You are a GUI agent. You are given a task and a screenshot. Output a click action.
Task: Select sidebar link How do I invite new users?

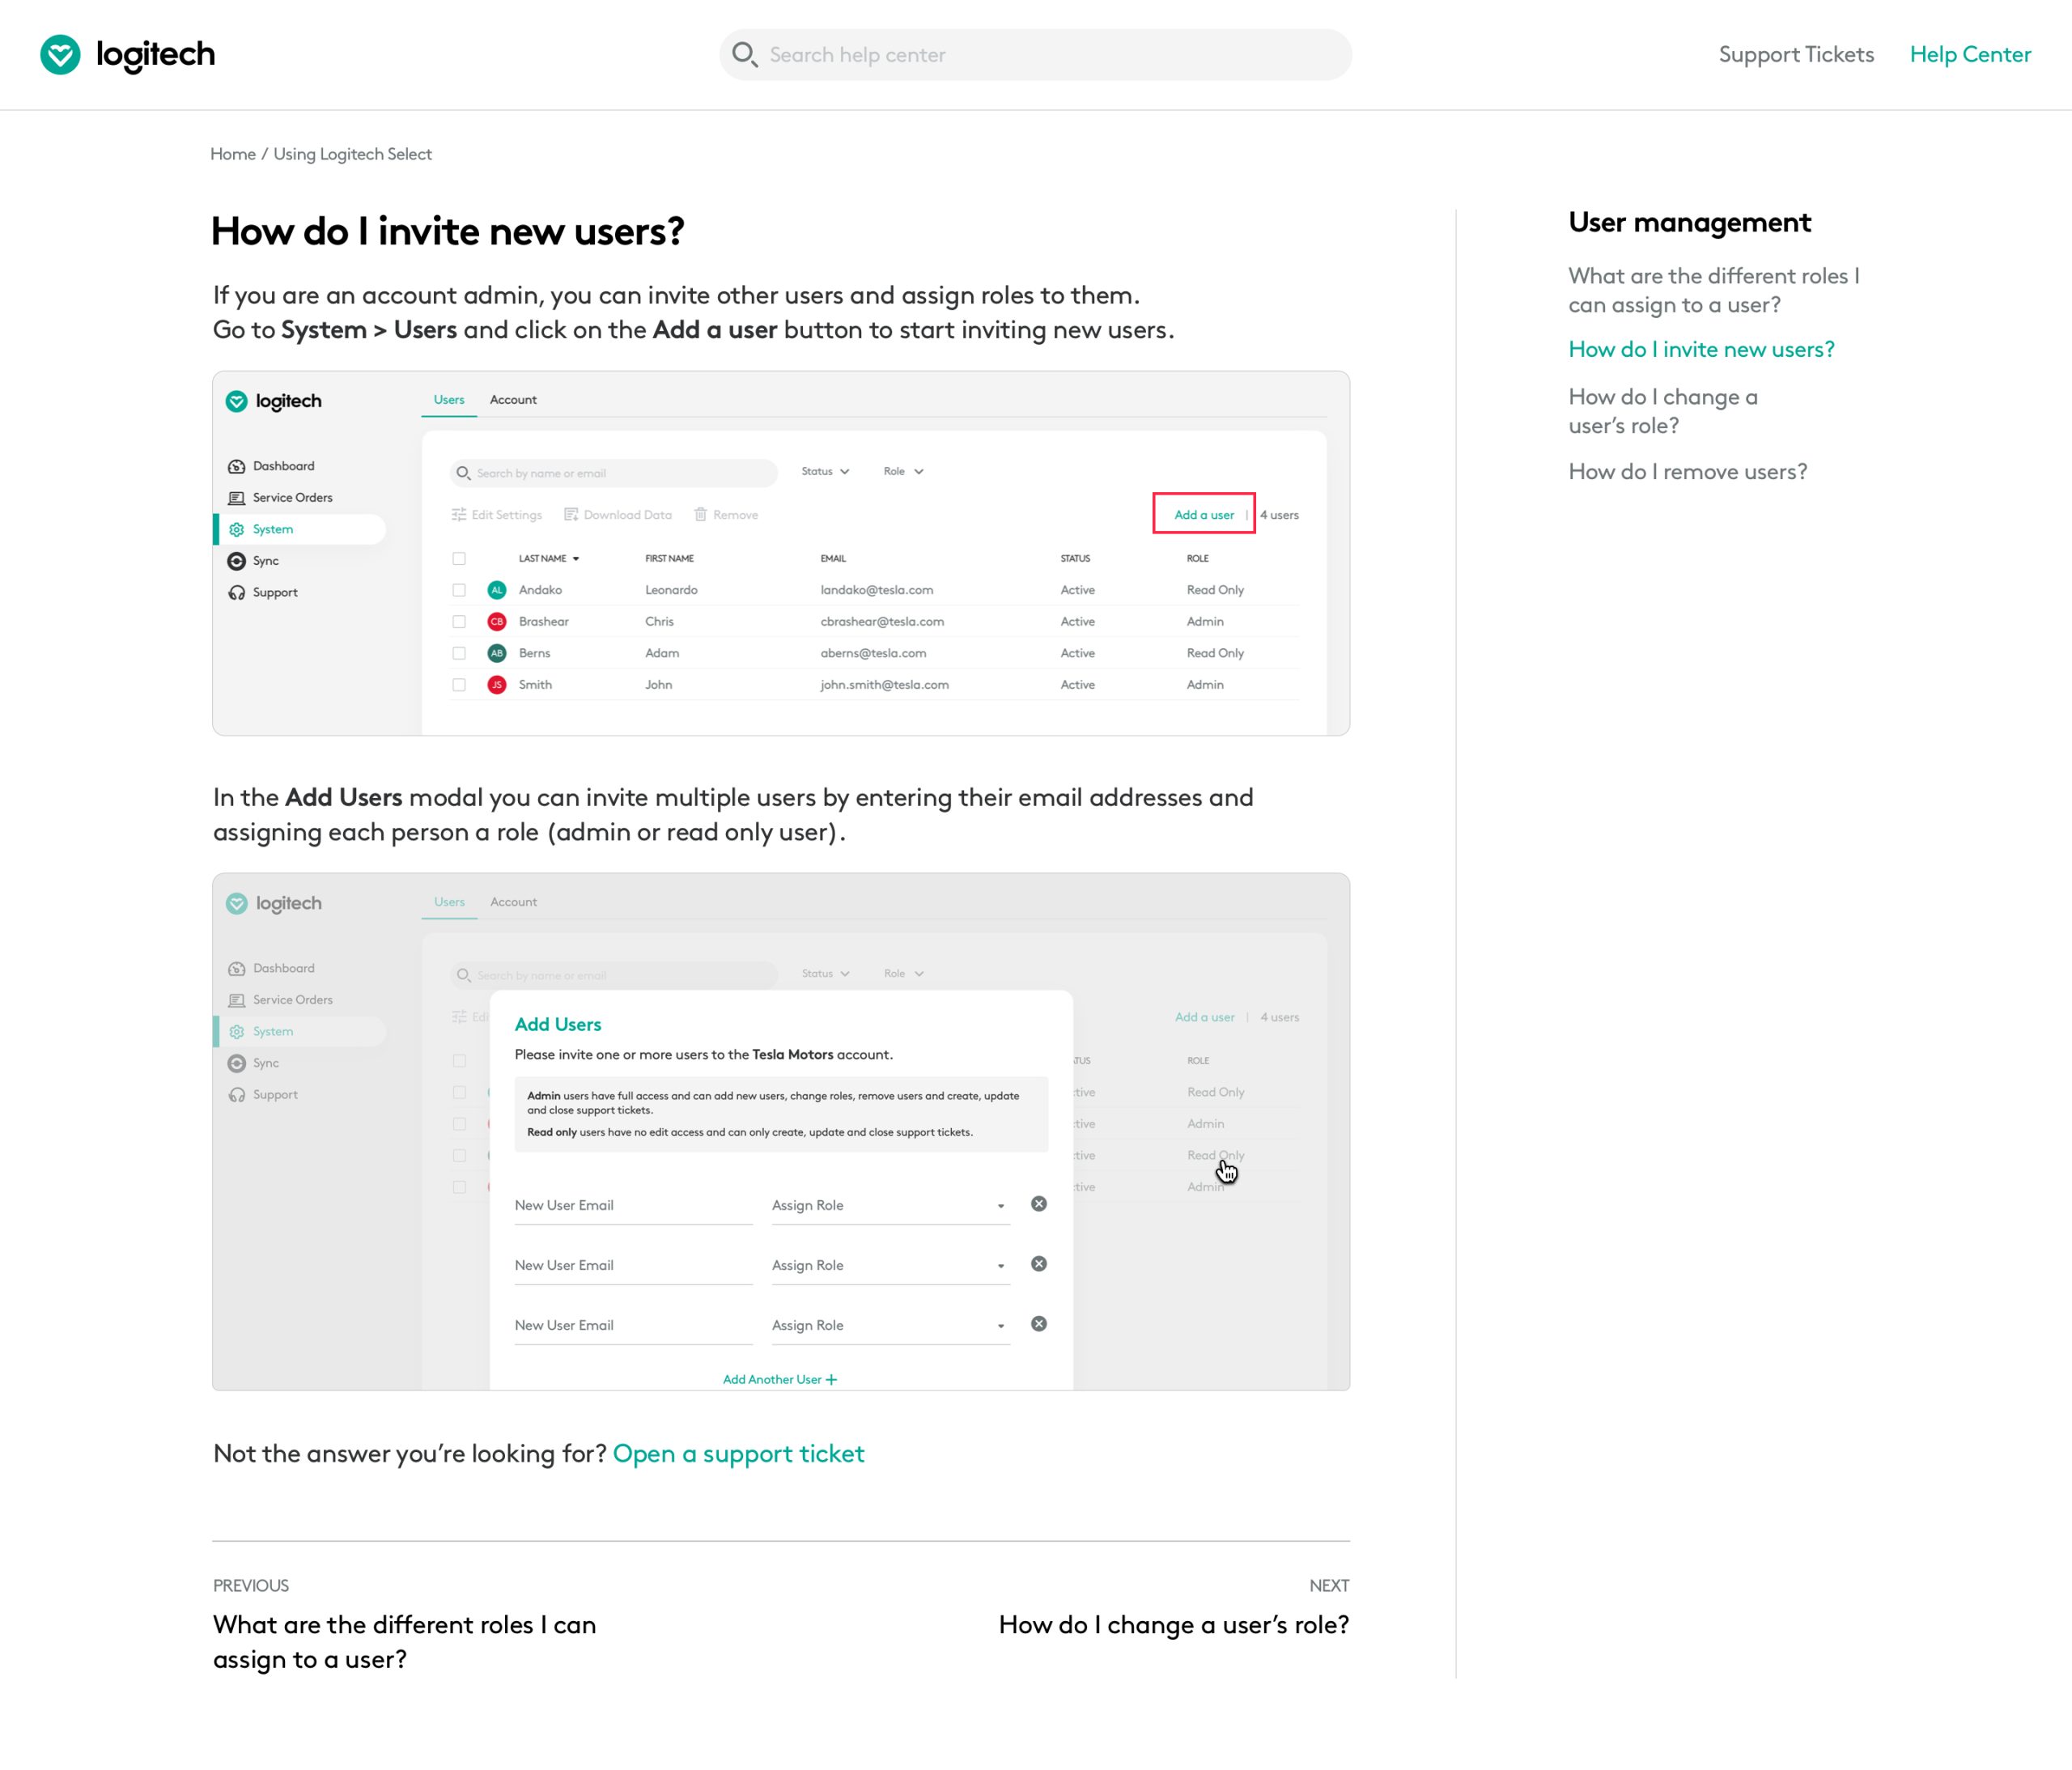1701,349
